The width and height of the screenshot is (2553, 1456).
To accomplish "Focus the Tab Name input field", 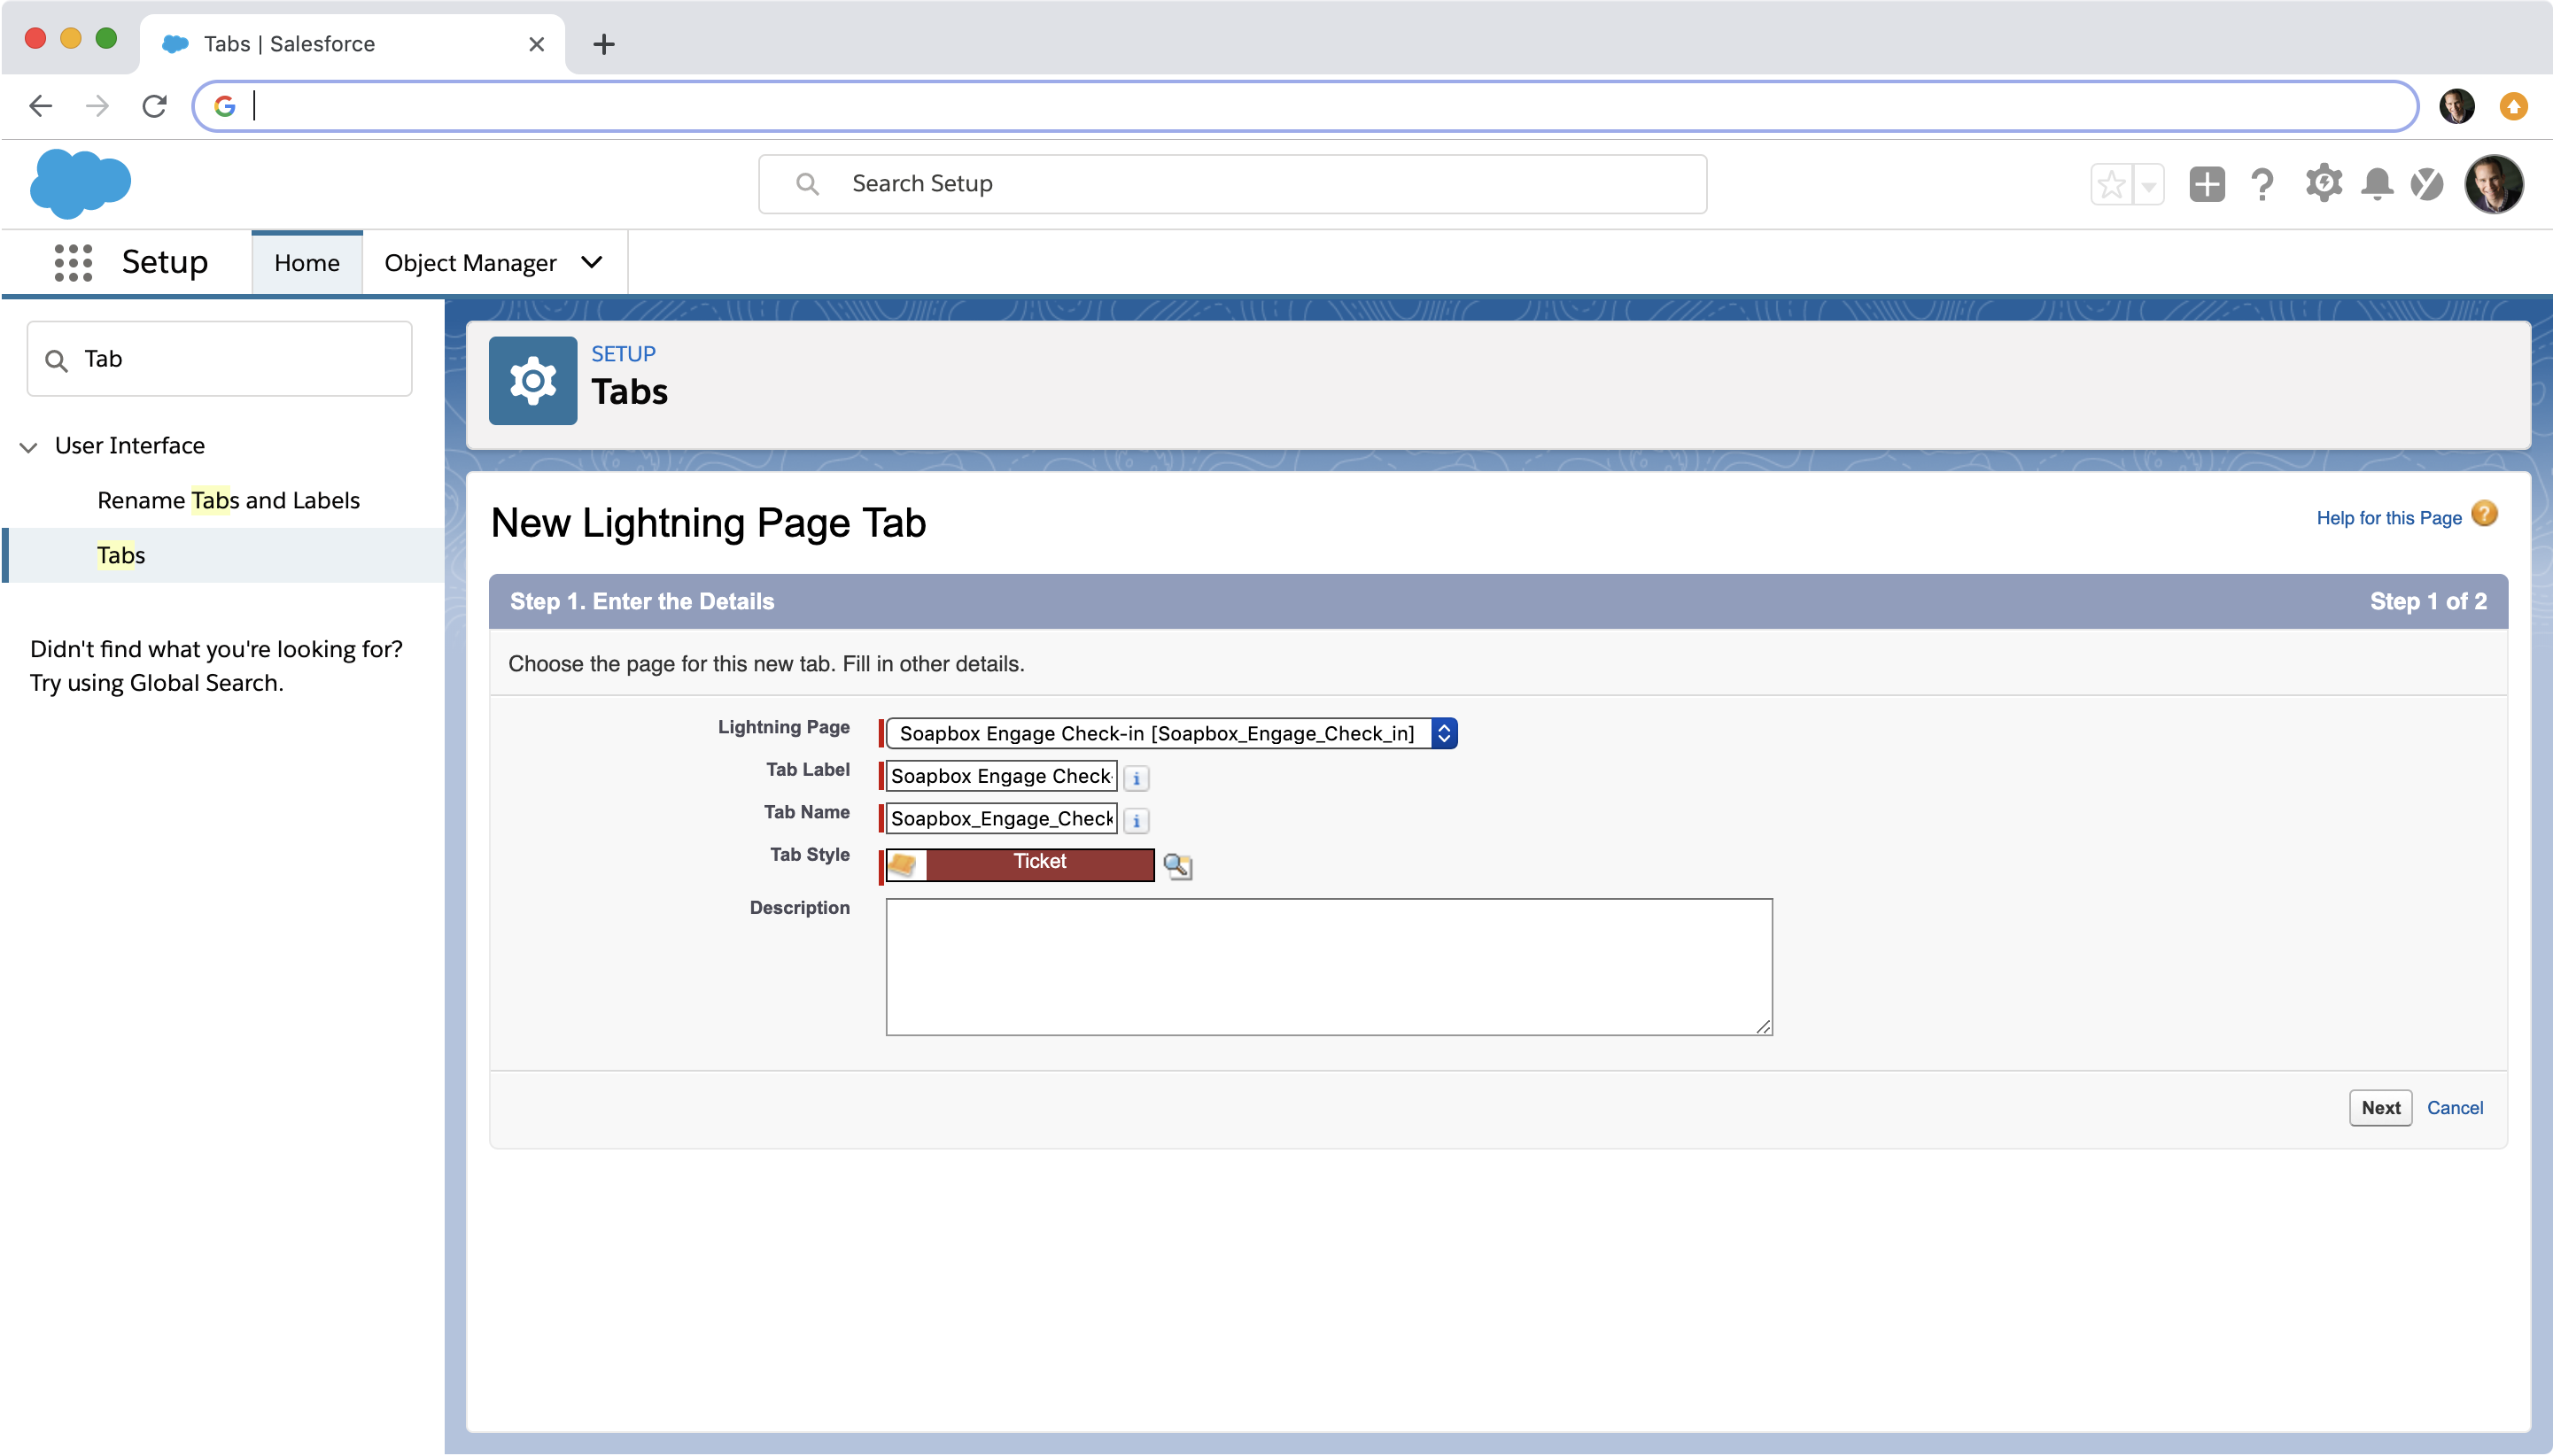I will [x=1001, y=819].
